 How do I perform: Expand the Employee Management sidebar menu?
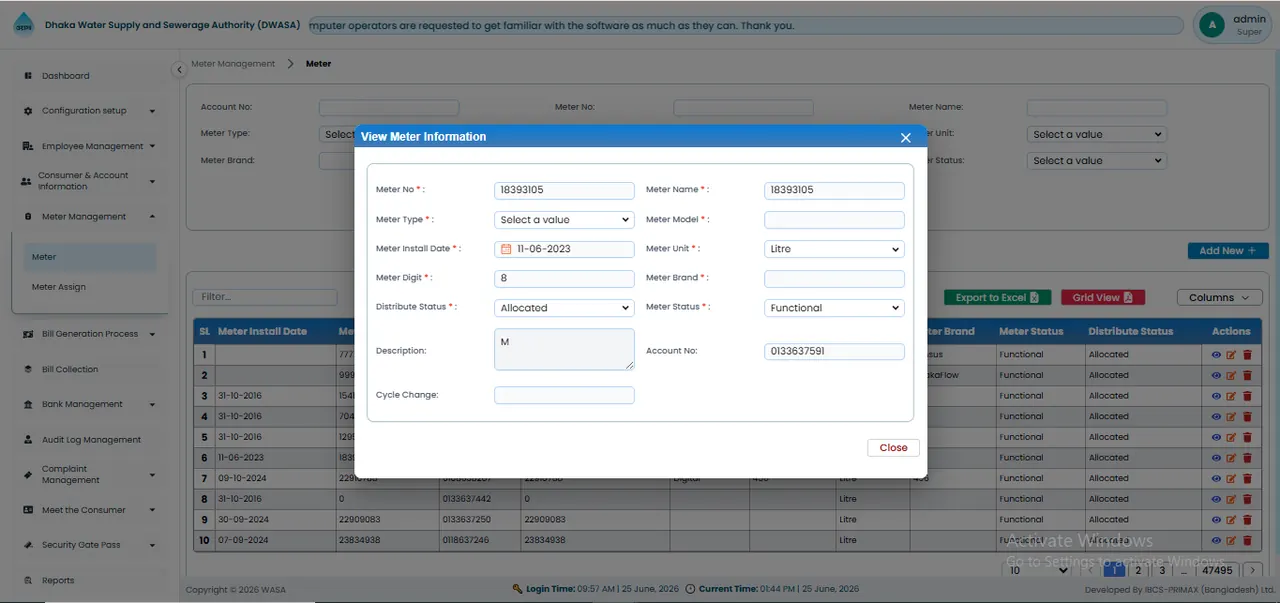[90, 146]
